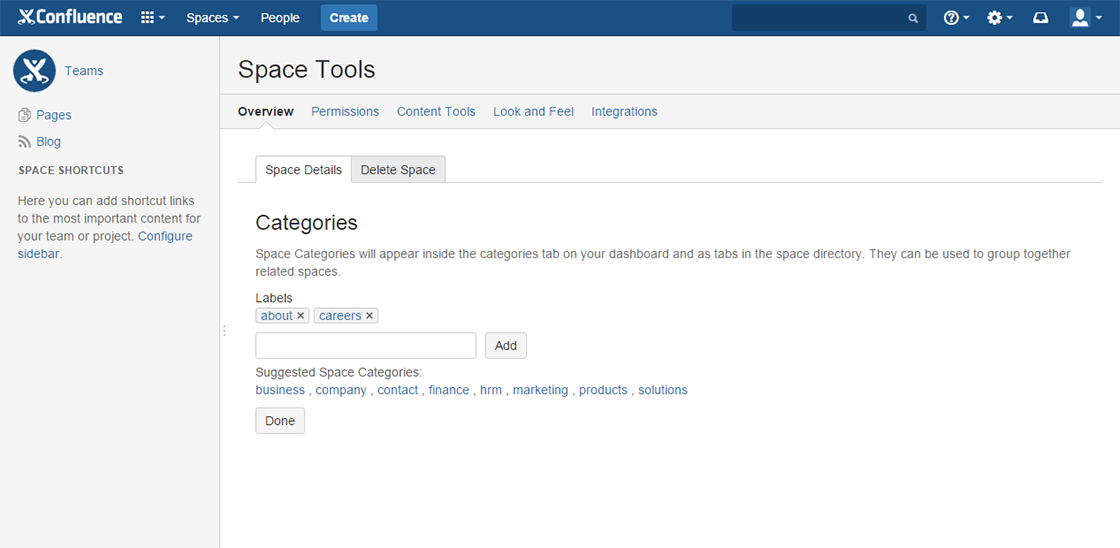The width and height of the screenshot is (1120, 548).
Task: Add suggested category 'marketing'
Action: click(x=540, y=390)
